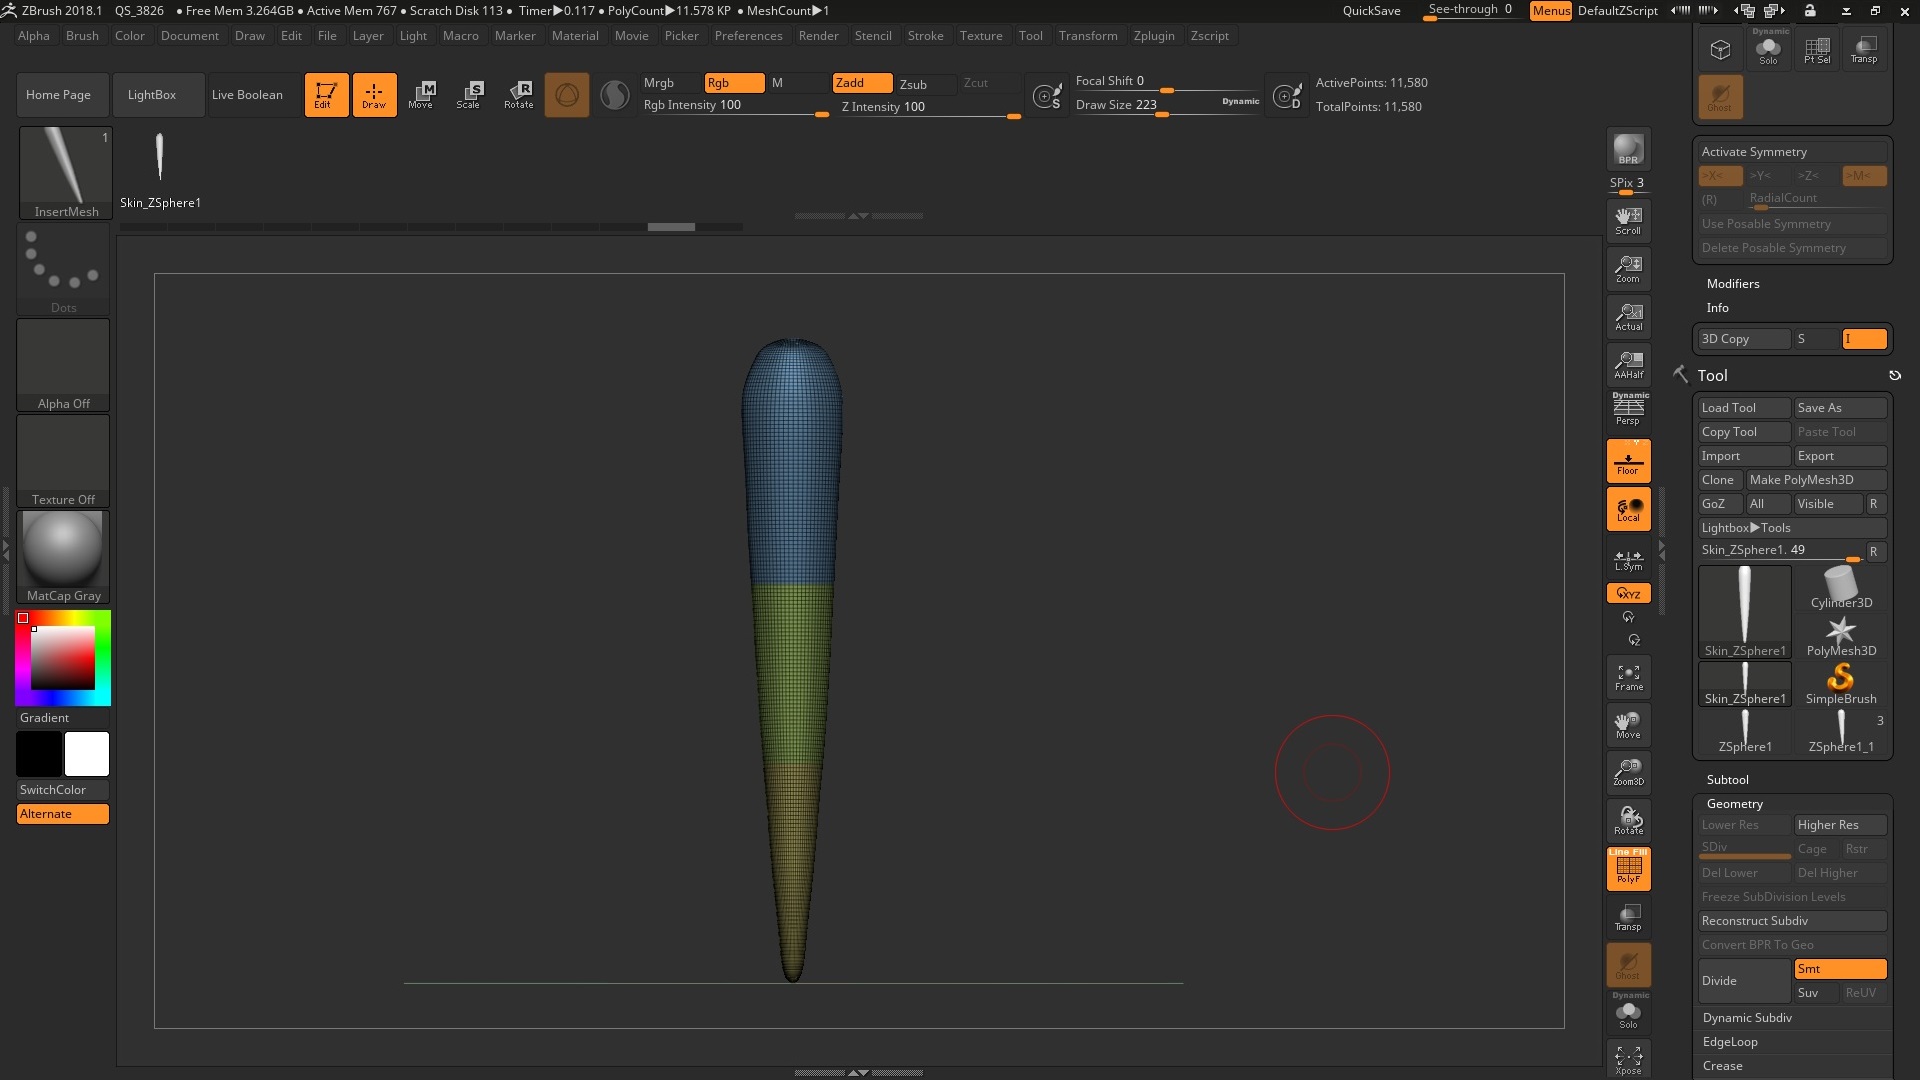Select the Cylinder3D tool
This screenshot has width=1920, height=1080.
pyautogui.click(x=1841, y=588)
